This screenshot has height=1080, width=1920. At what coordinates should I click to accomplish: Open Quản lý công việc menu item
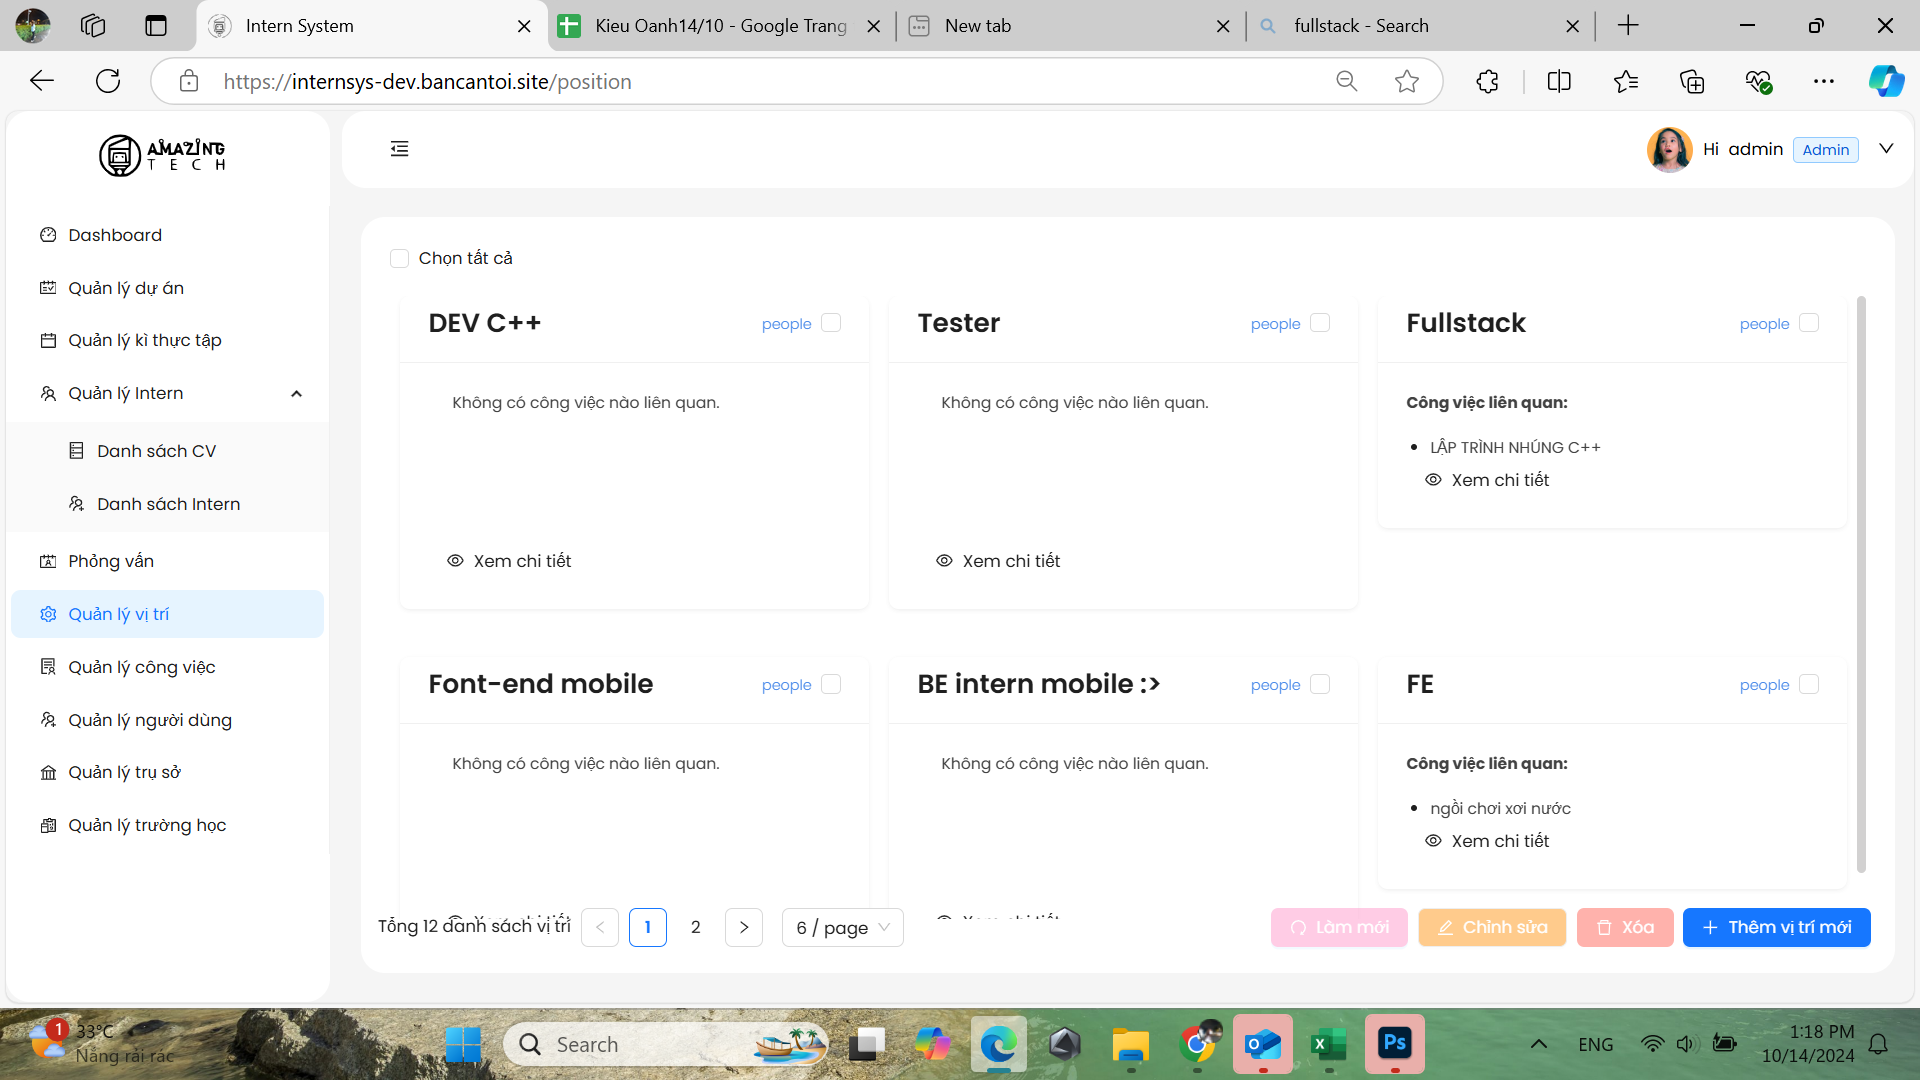[141, 667]
